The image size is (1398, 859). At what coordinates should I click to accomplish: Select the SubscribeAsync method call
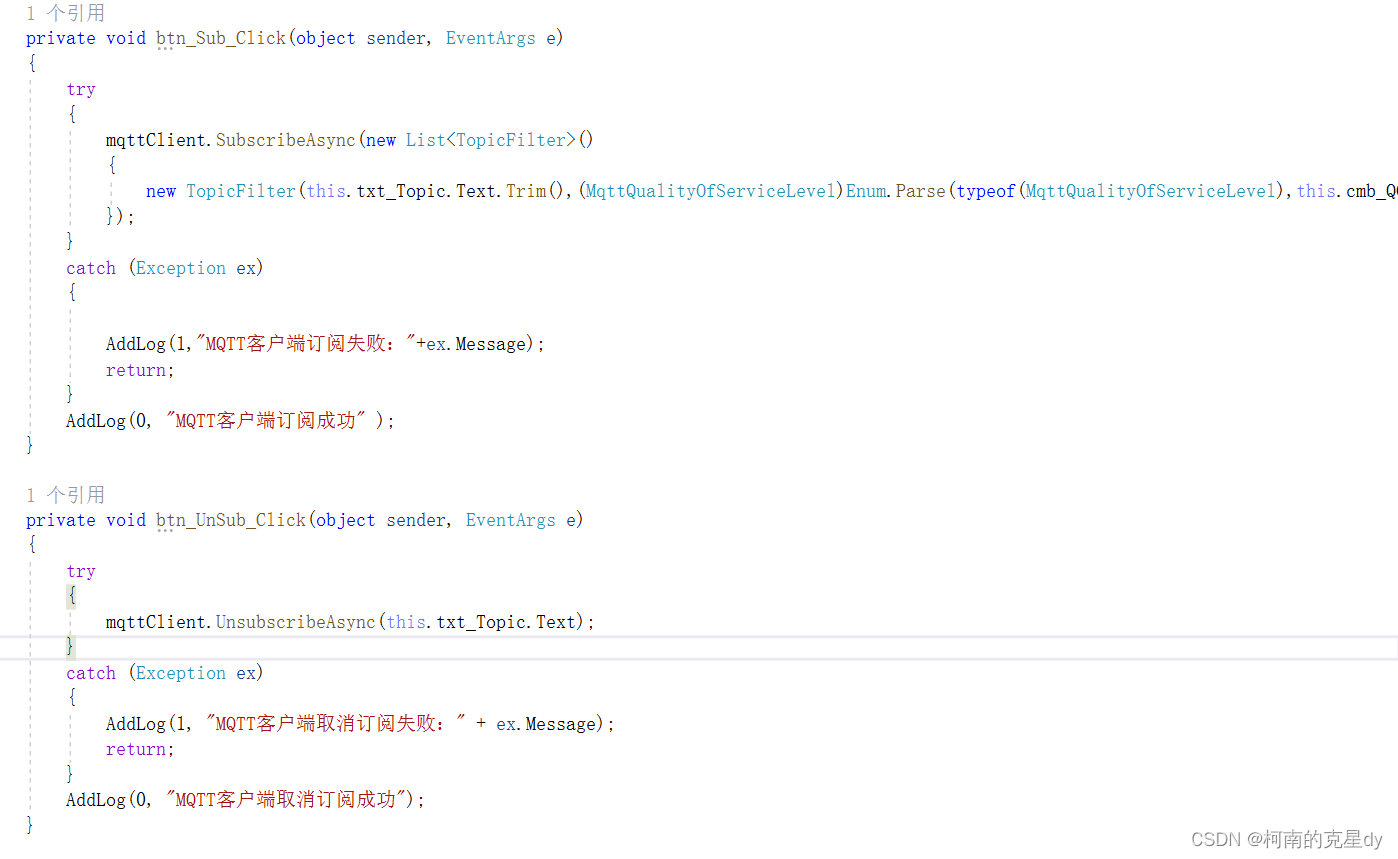pos(284,139)
